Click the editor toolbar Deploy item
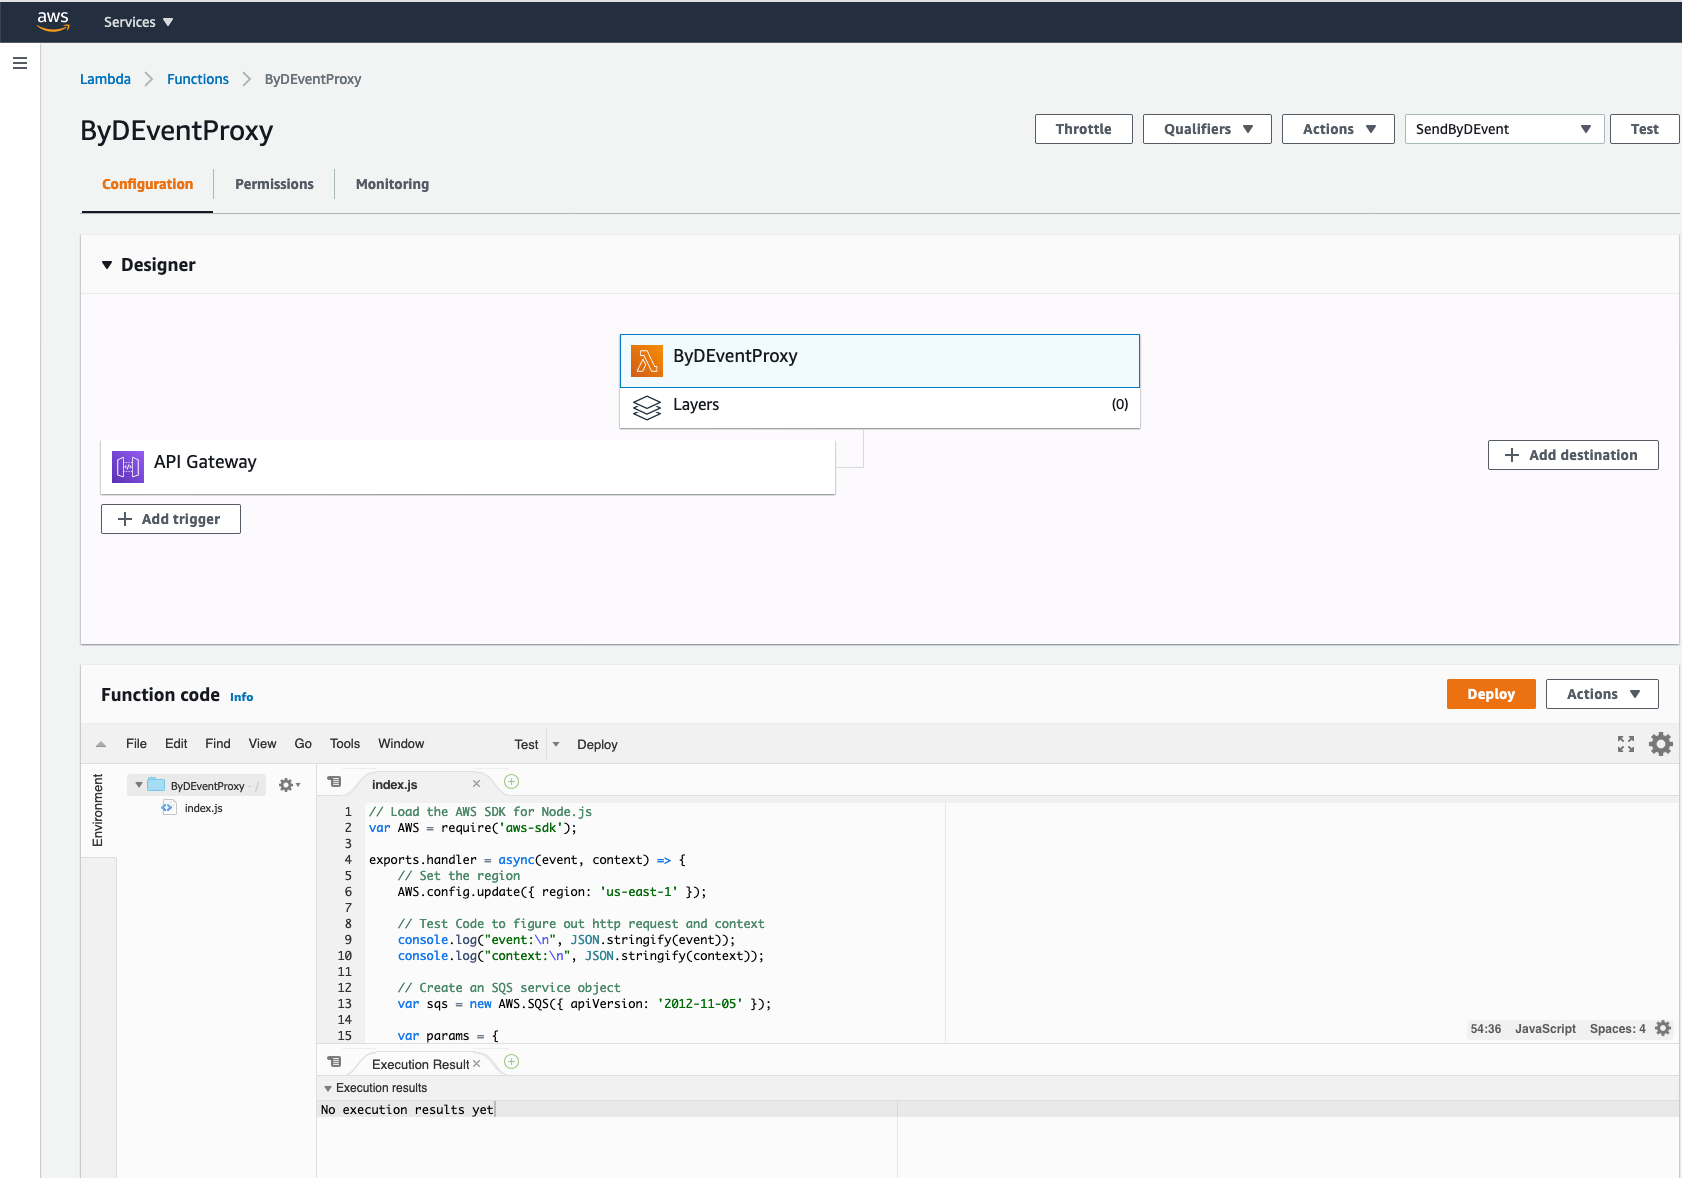The height and width of the screenshot is (1178, 1682). click(597, 744)
